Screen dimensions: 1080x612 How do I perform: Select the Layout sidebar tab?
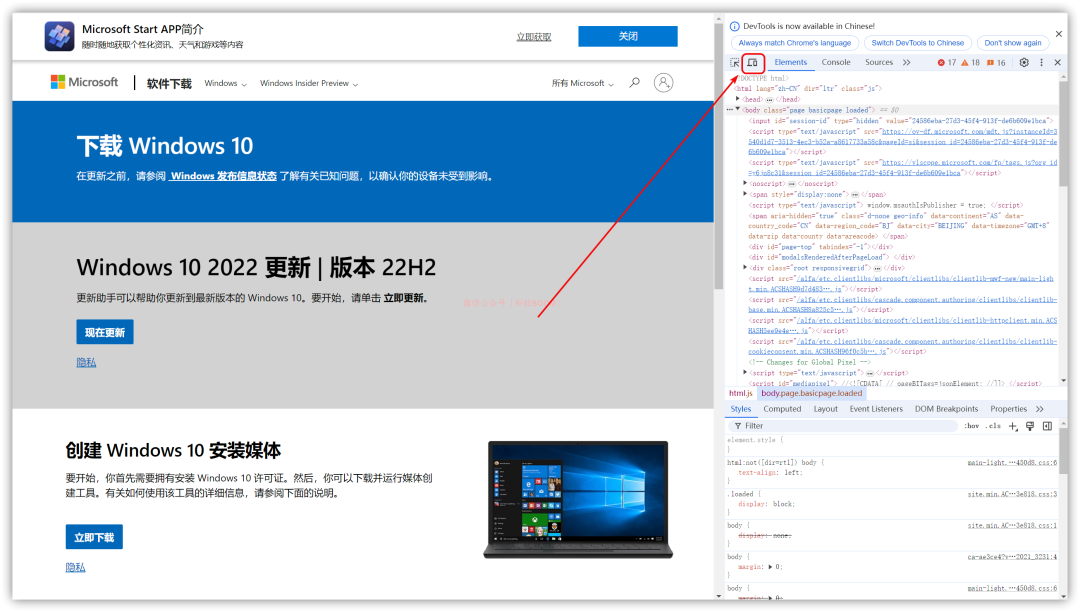(825, 409)
